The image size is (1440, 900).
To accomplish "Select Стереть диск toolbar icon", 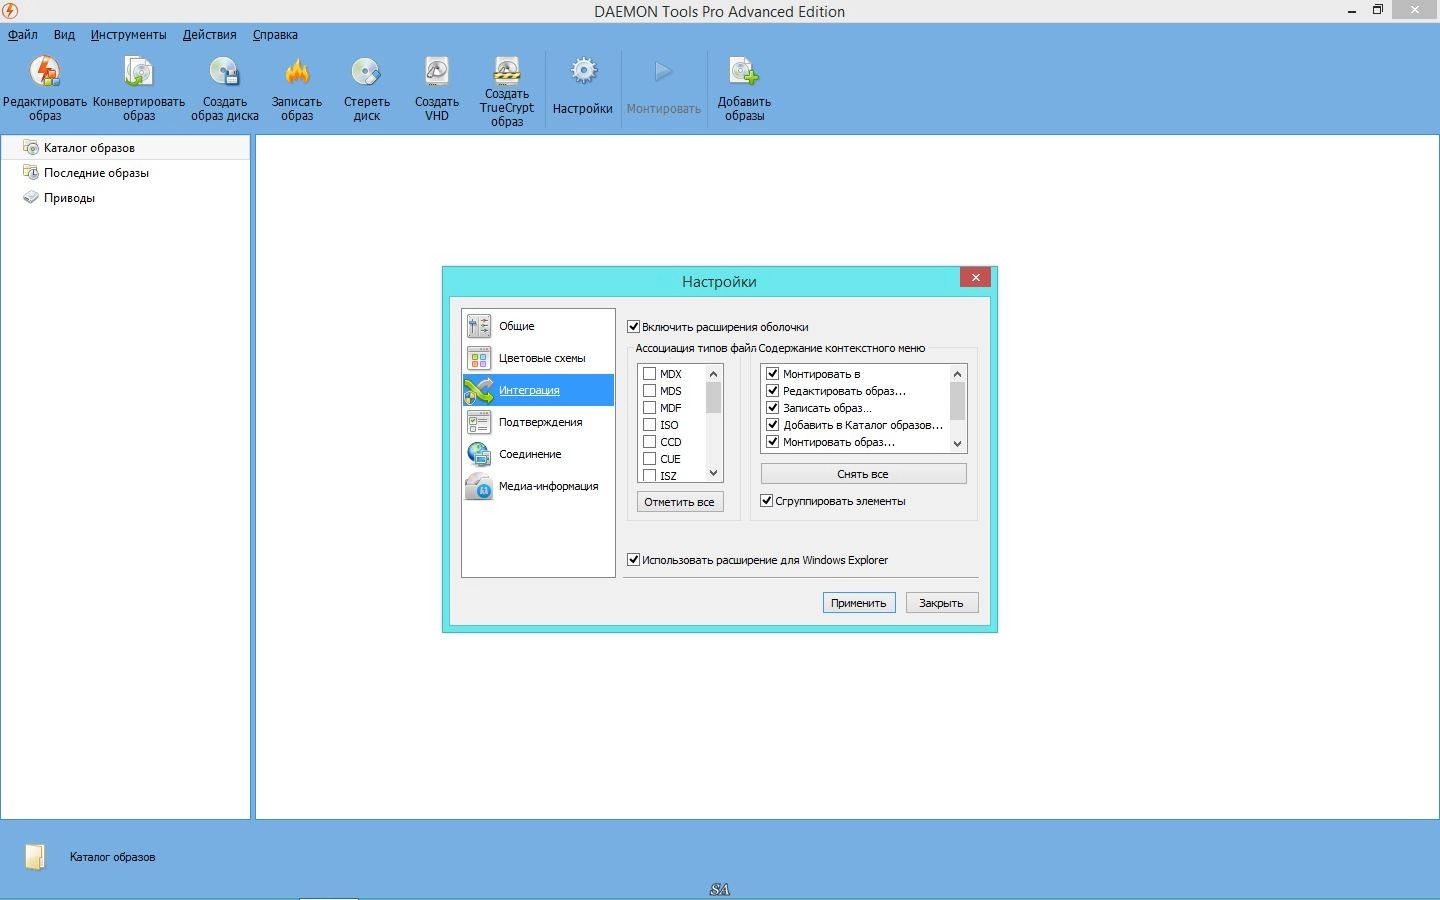I will [366, 72].
